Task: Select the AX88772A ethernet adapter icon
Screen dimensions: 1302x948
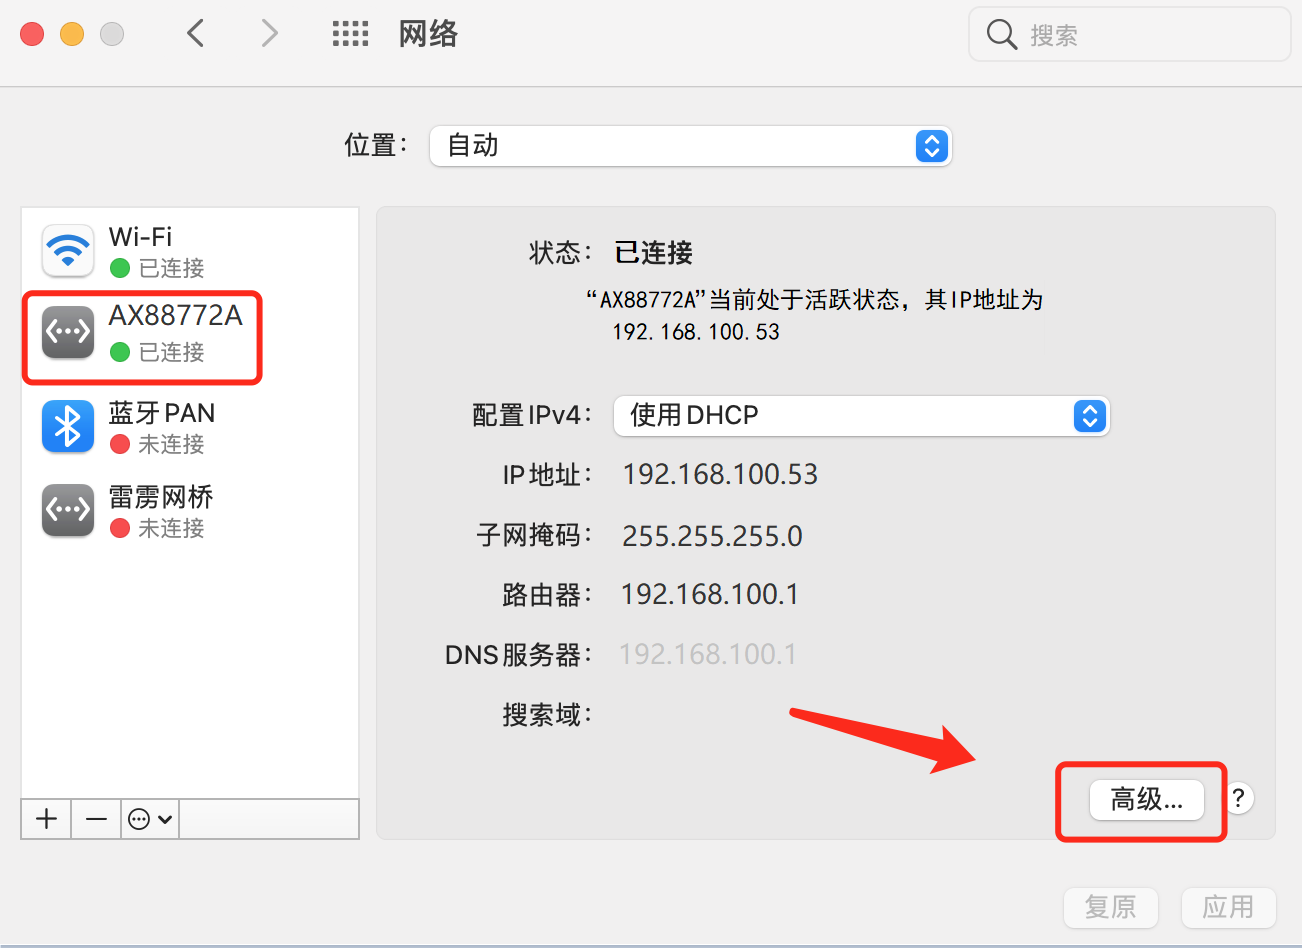Action: point(67,333)
